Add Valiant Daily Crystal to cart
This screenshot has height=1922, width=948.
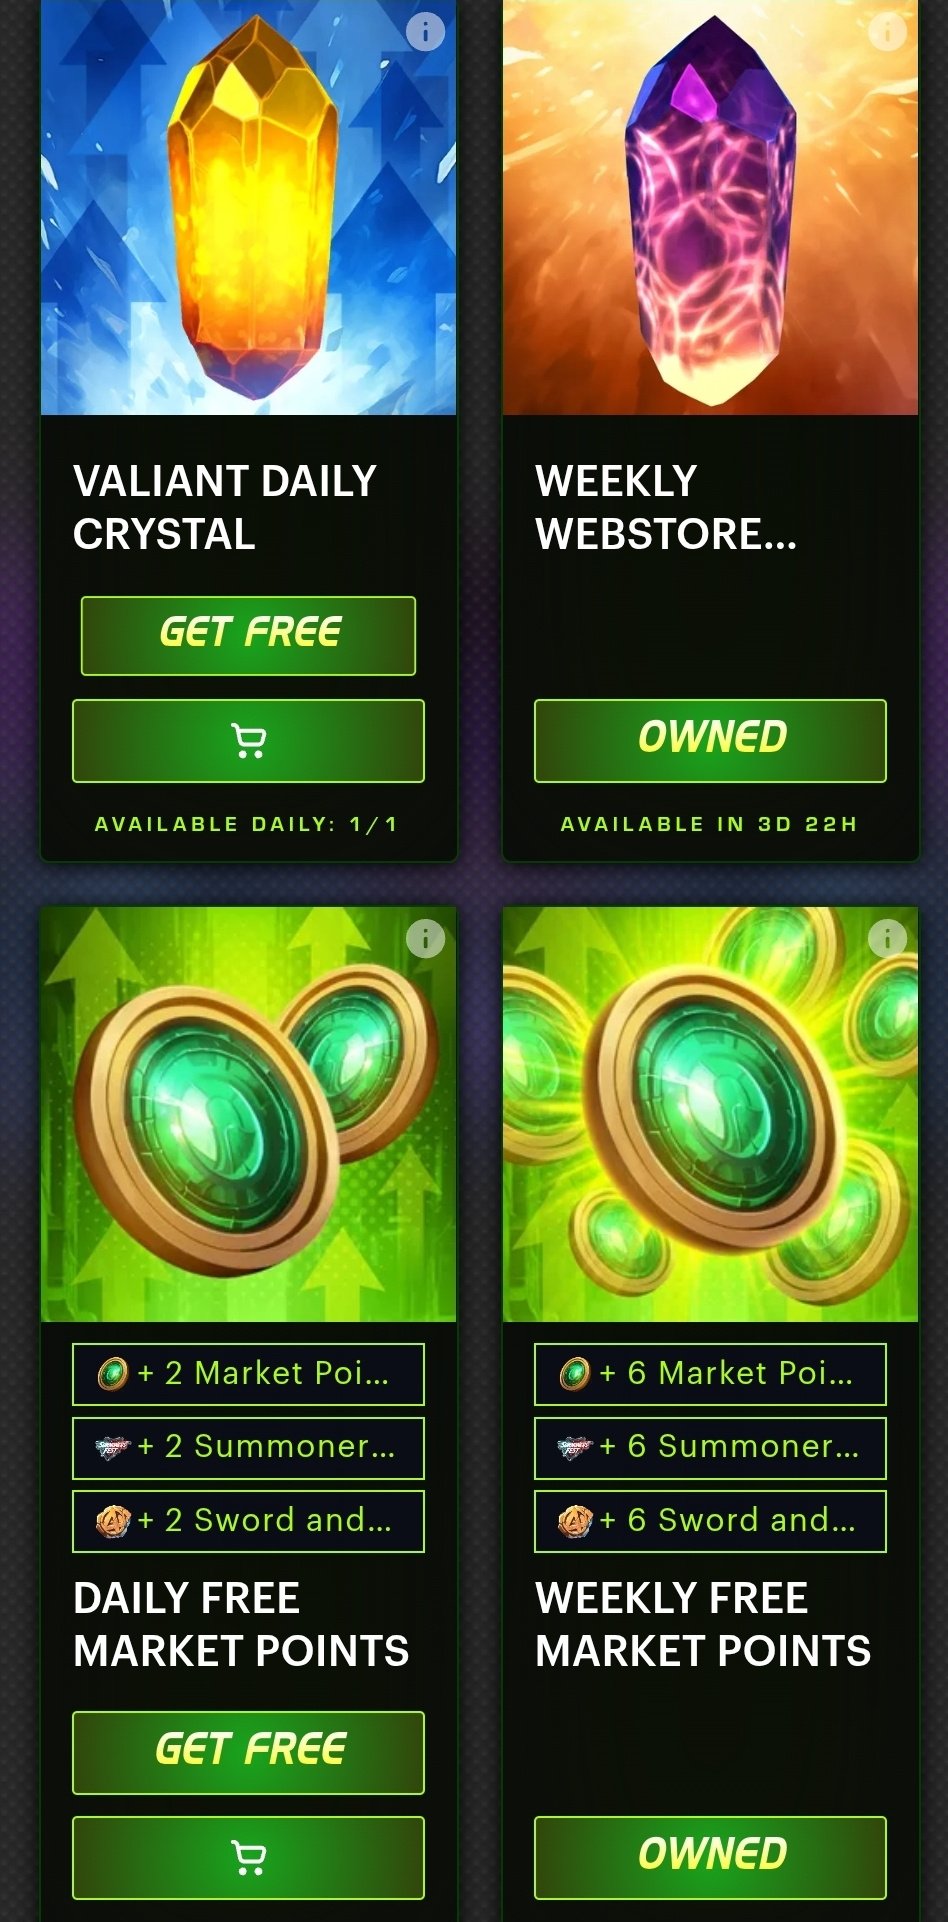(x=248, y=741)
